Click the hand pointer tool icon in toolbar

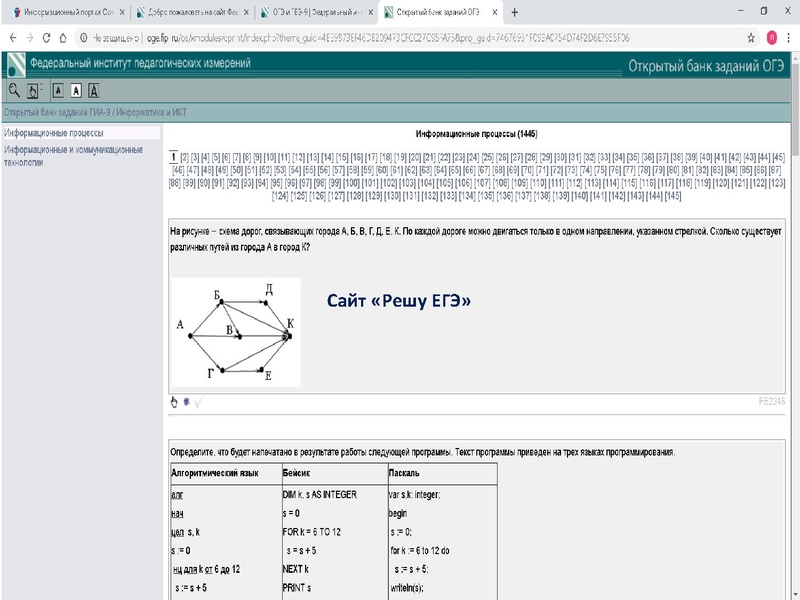[33, 90]
